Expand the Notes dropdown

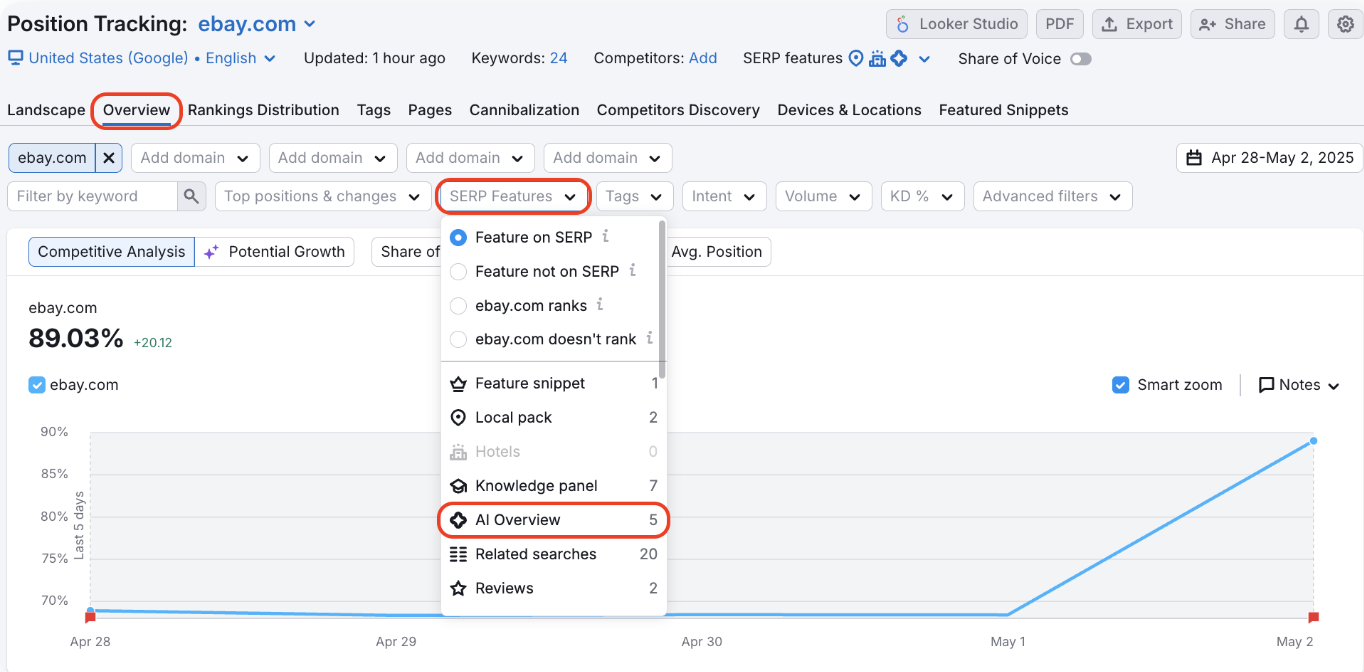pyautogui.click(x=1298, y=385)
